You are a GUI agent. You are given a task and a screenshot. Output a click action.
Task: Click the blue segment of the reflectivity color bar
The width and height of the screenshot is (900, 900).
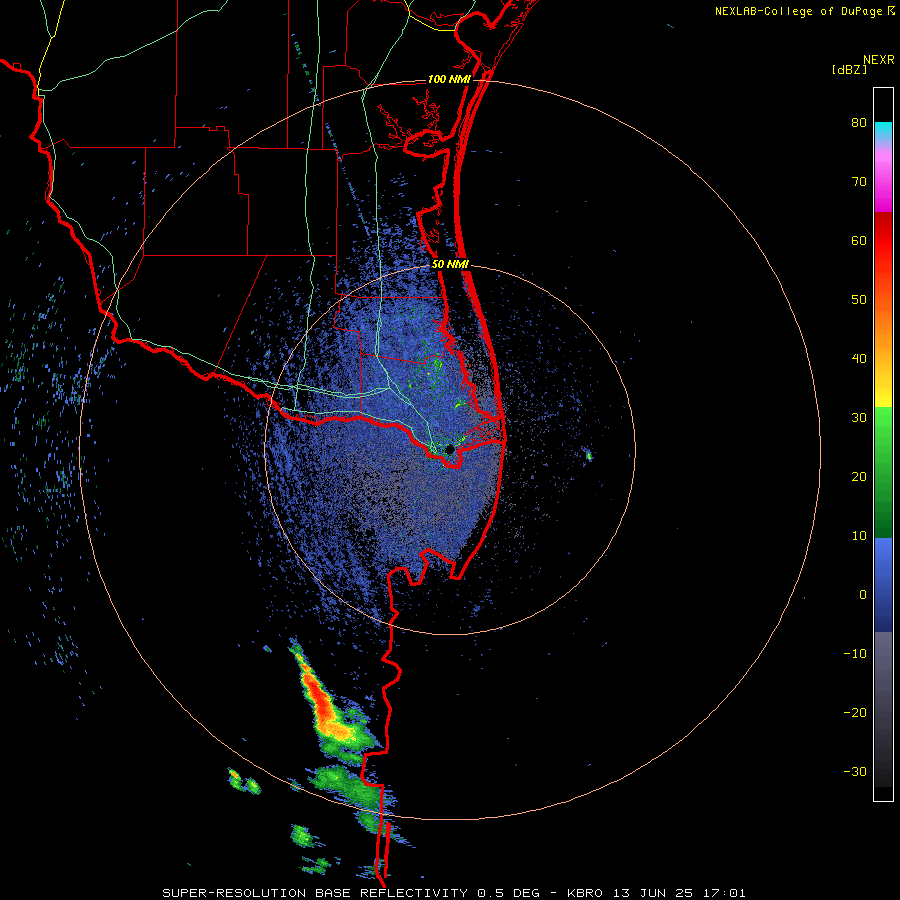point(883,585)
